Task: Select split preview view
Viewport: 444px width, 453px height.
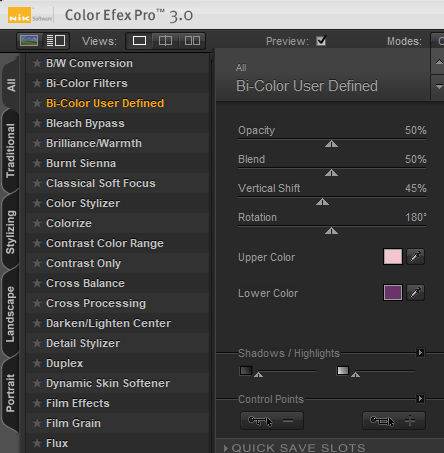Action: tap(165, 41)
